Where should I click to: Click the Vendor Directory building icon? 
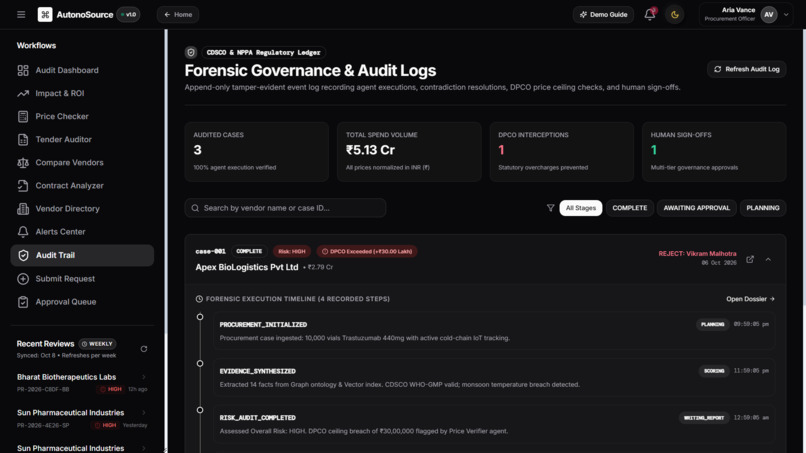[23, 209]
